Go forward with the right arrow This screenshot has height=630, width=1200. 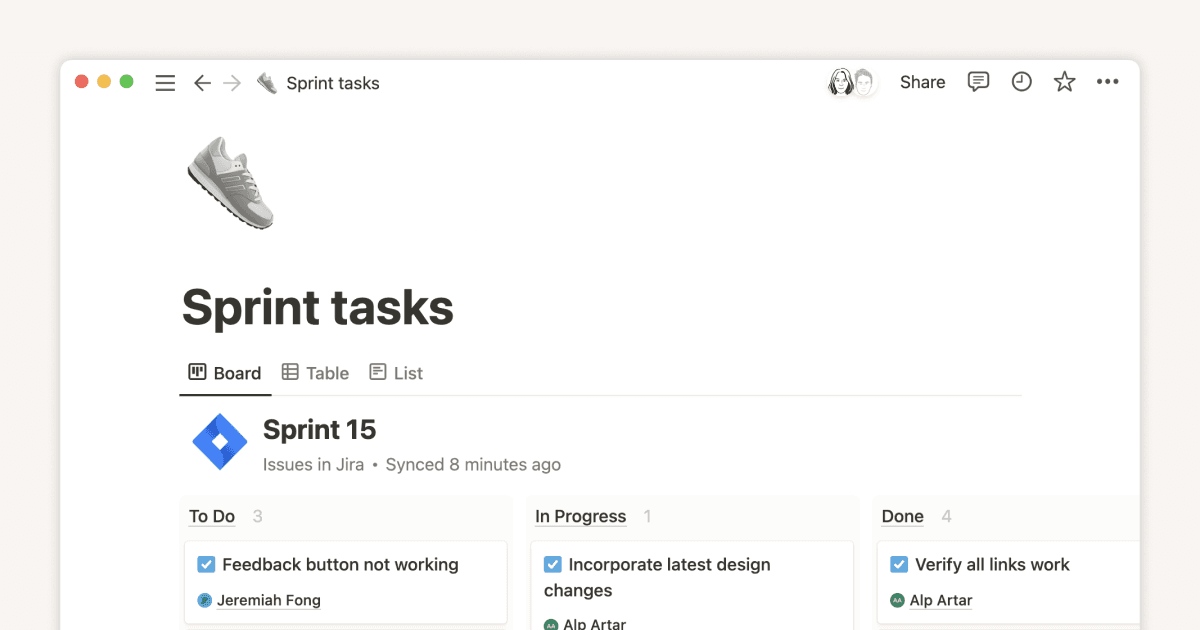[x=232, y=83]
